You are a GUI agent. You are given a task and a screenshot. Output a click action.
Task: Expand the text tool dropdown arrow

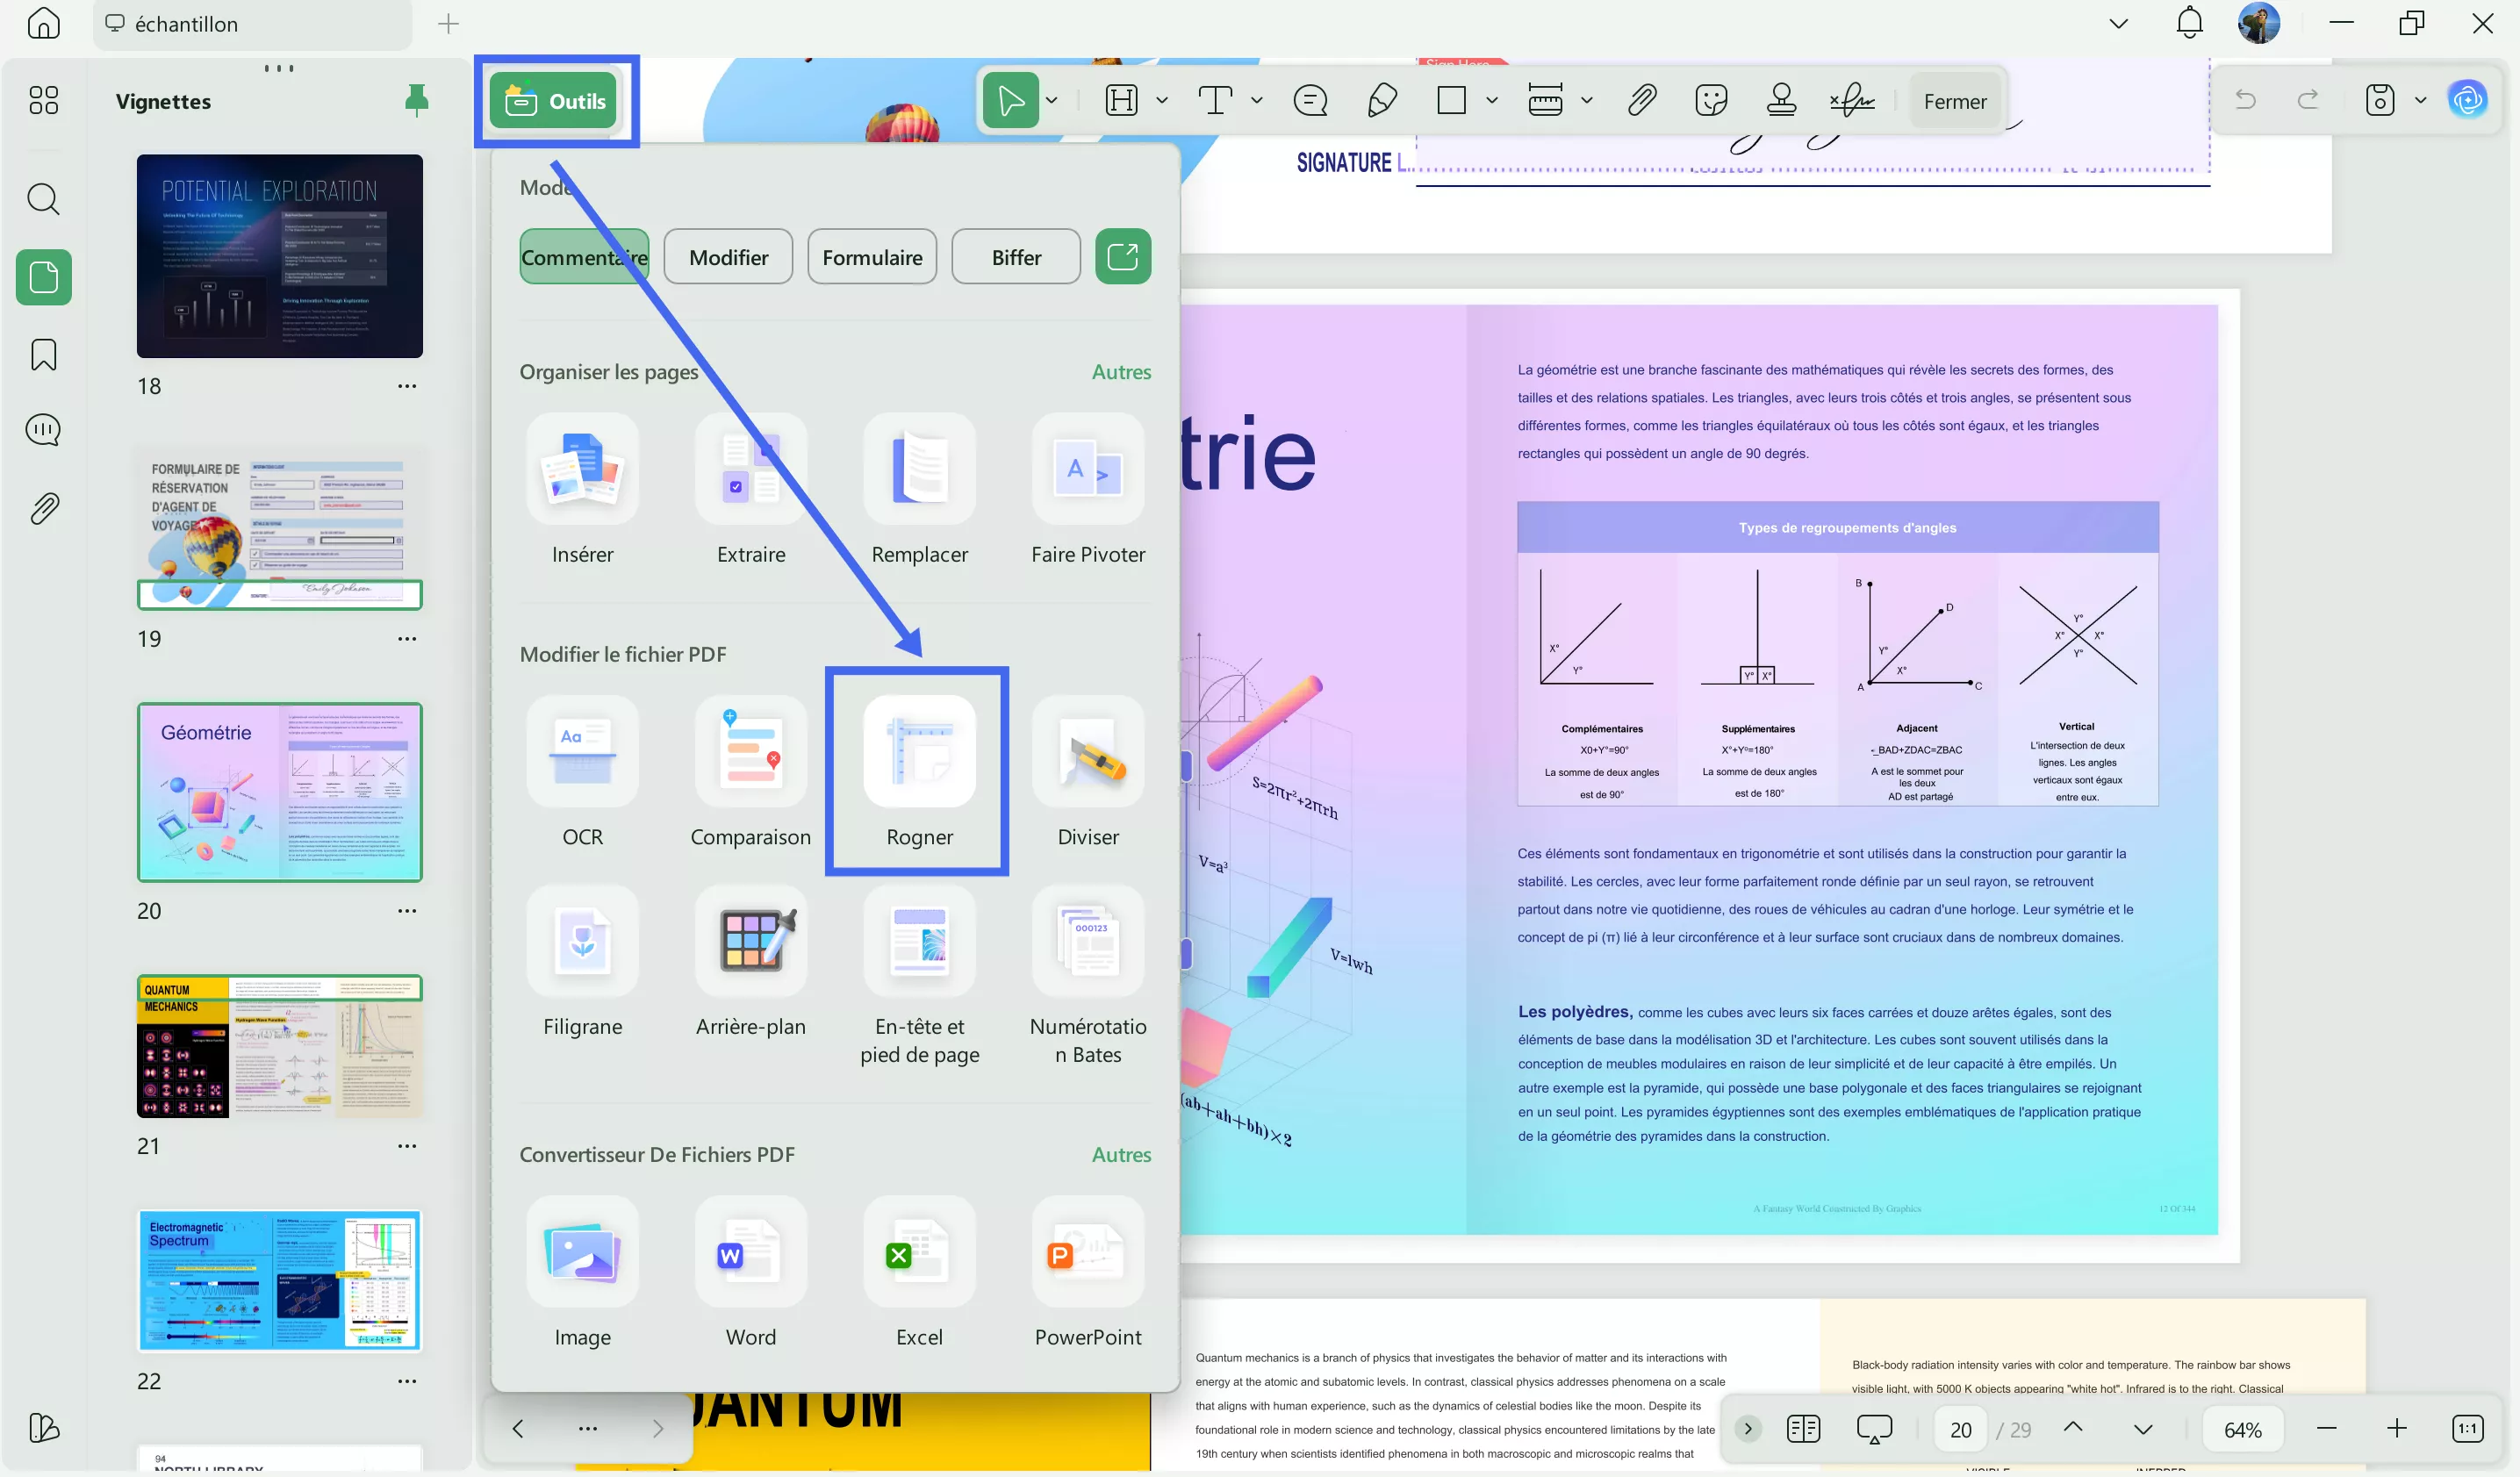[1256, 101]
